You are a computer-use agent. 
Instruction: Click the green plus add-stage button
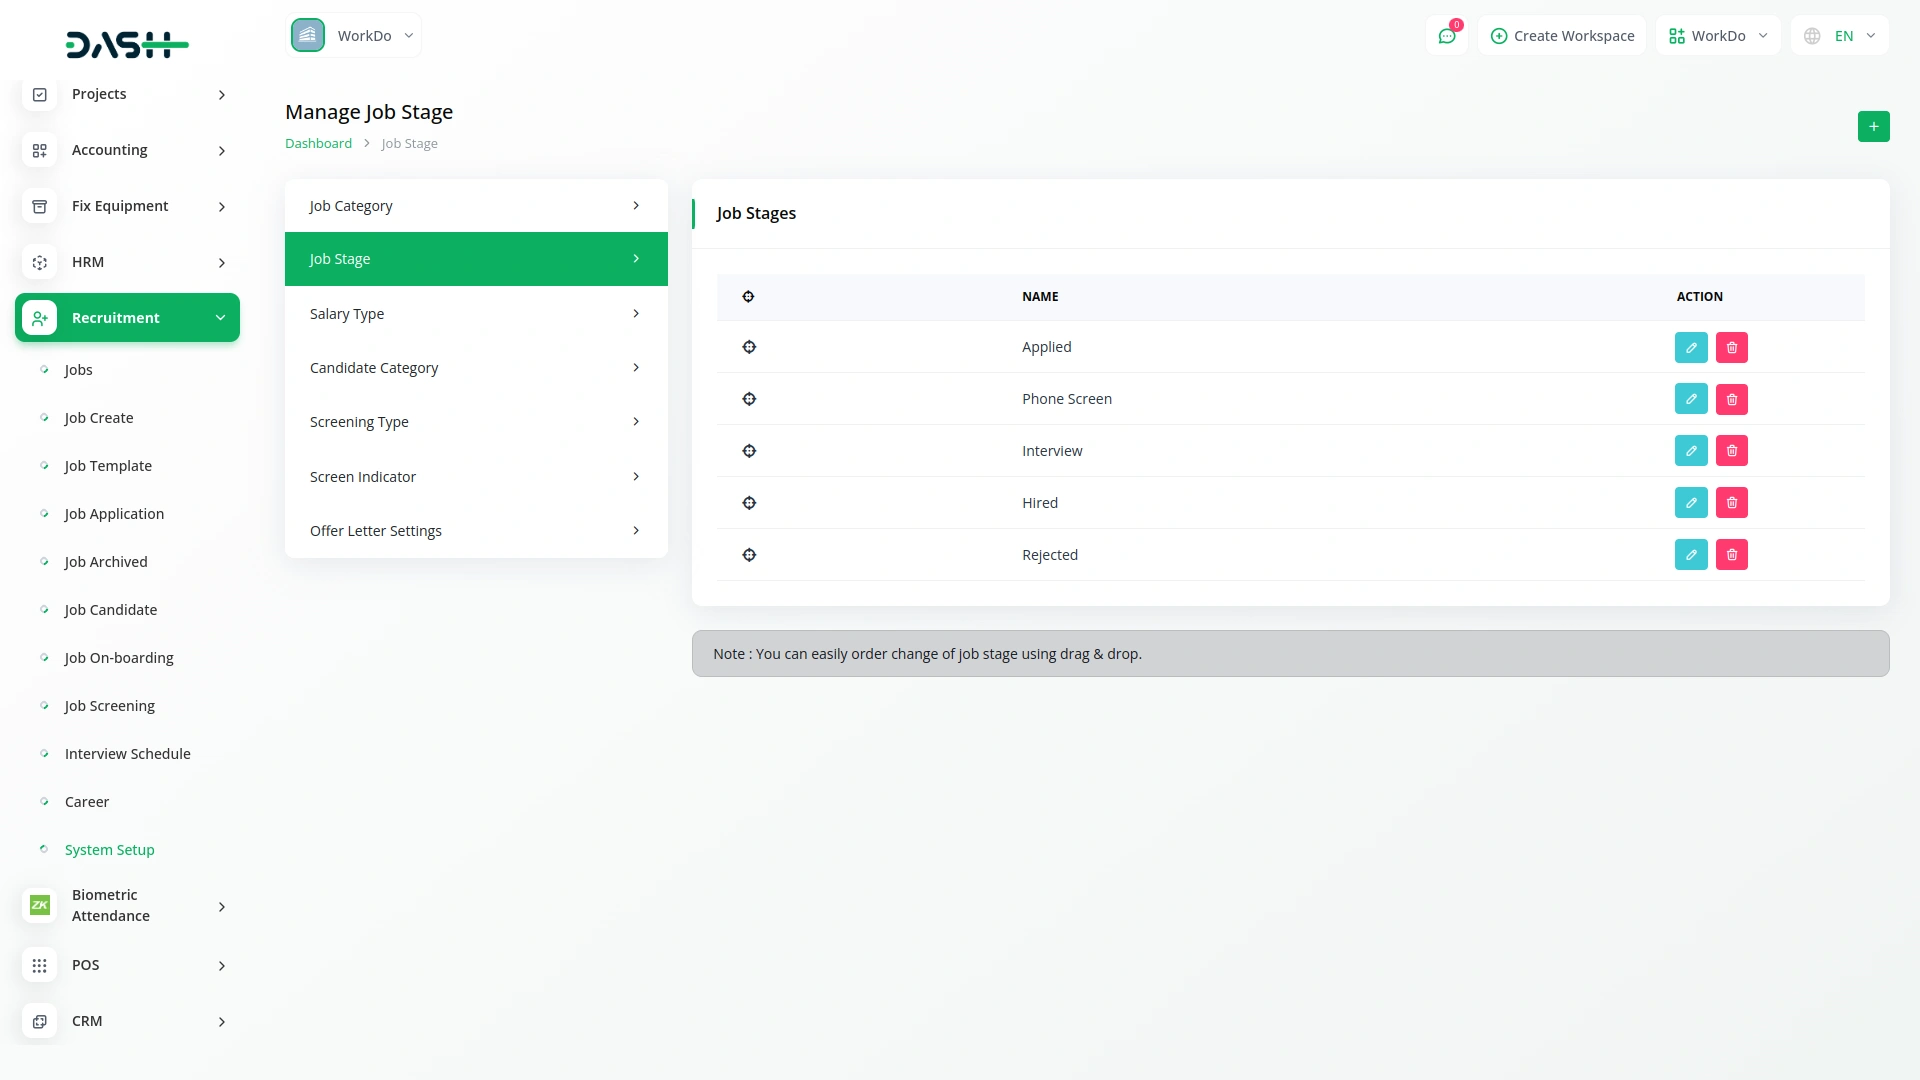(x=1873, y=126)
